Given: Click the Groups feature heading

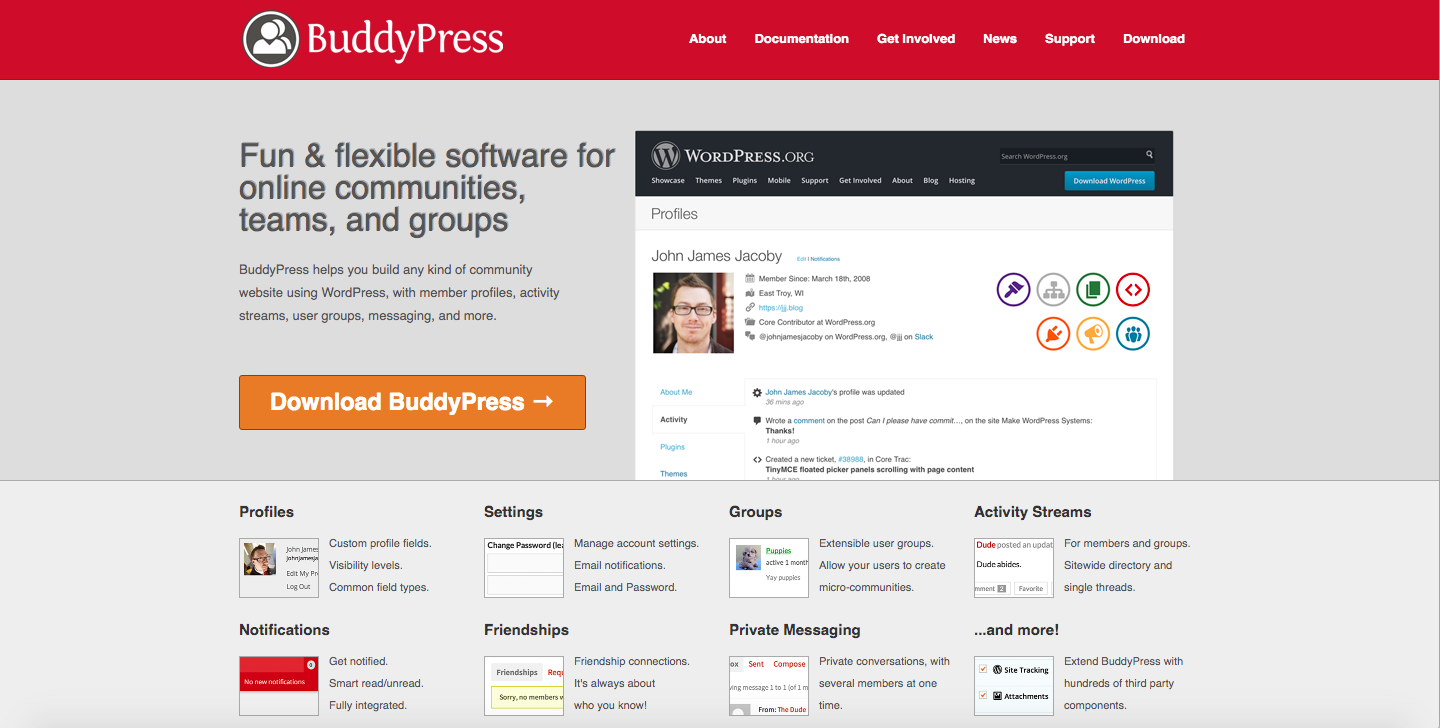Looking at the screenshot, I should 756,512.
